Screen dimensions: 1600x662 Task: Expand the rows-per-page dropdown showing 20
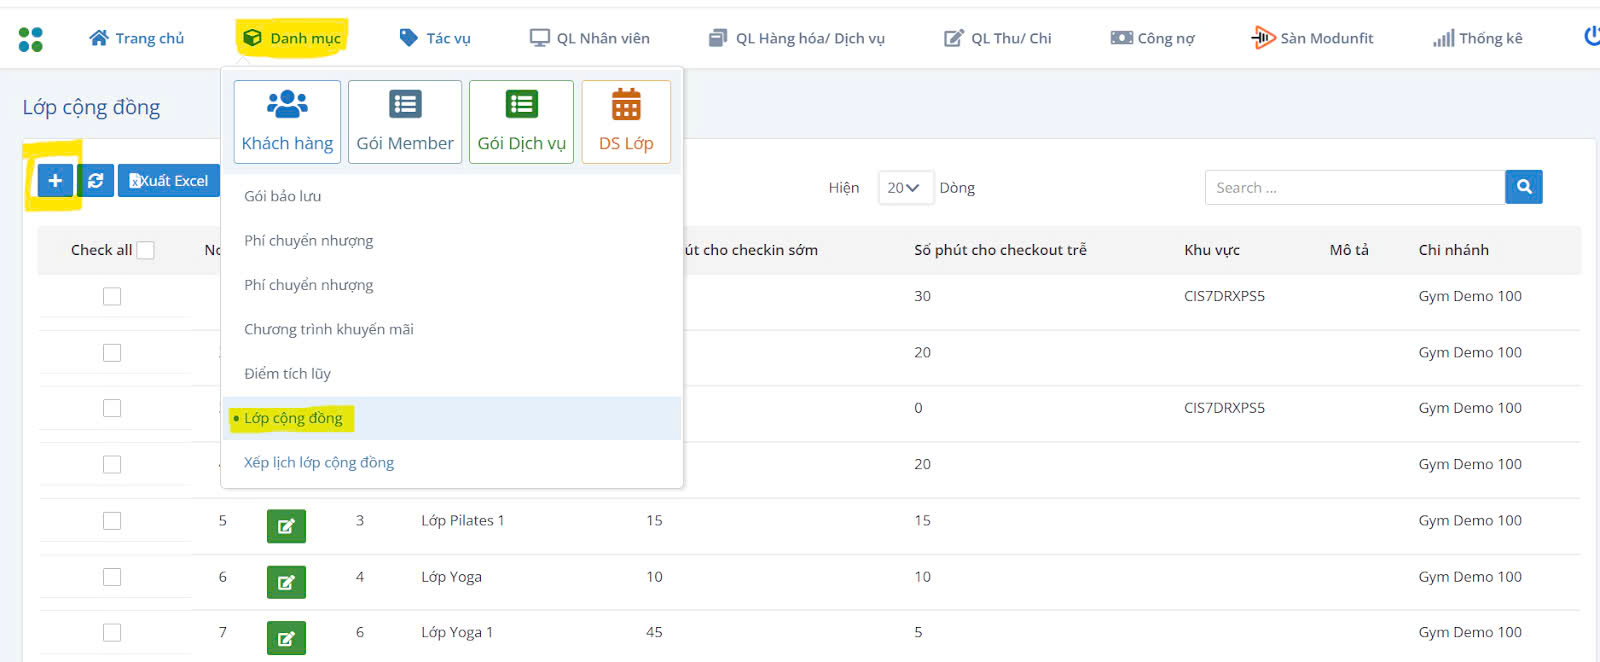[x=905, y=188]
